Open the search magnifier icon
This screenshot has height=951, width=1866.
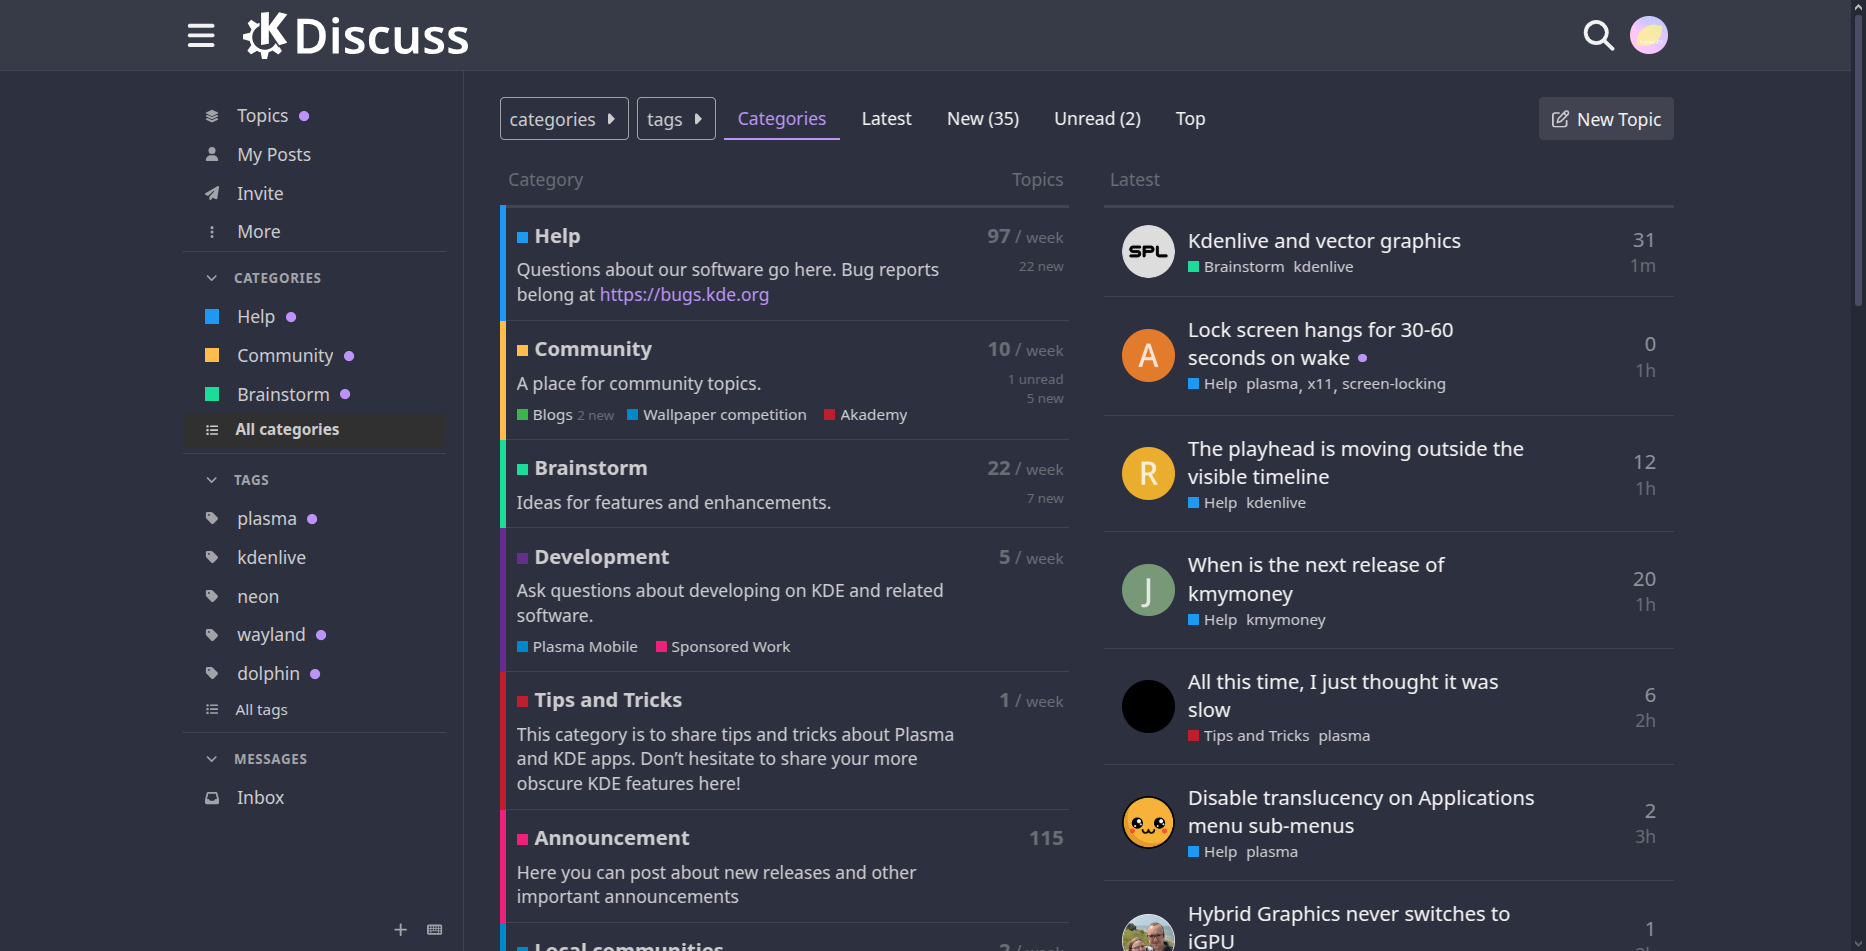pyautogui.click(x=1598, y=36)
